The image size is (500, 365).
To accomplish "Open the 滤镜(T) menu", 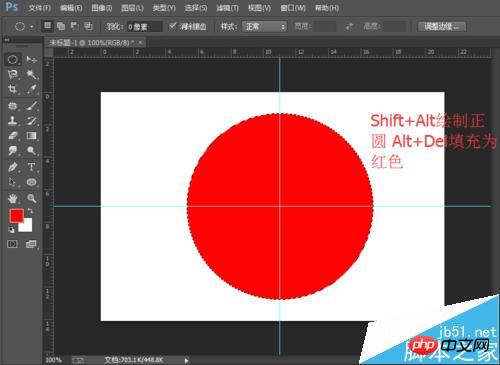I will point(228,8).
